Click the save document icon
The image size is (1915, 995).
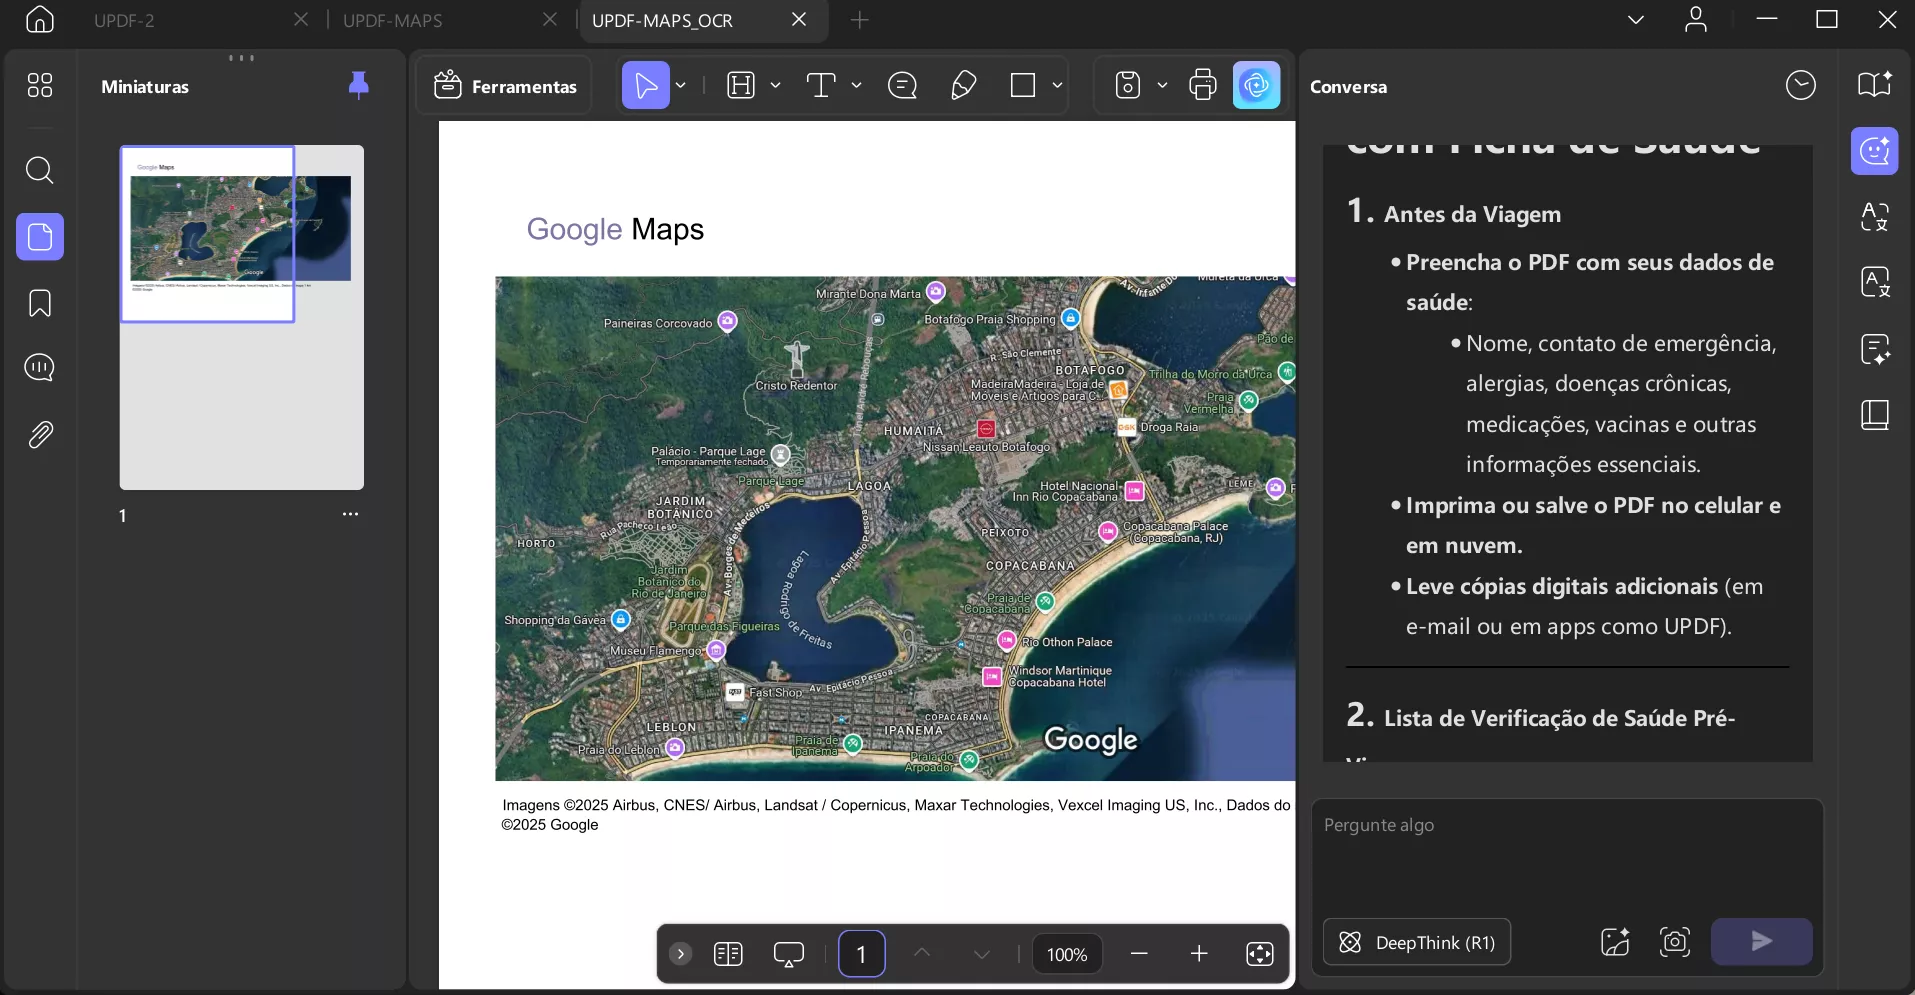(x=1128, y=86)
